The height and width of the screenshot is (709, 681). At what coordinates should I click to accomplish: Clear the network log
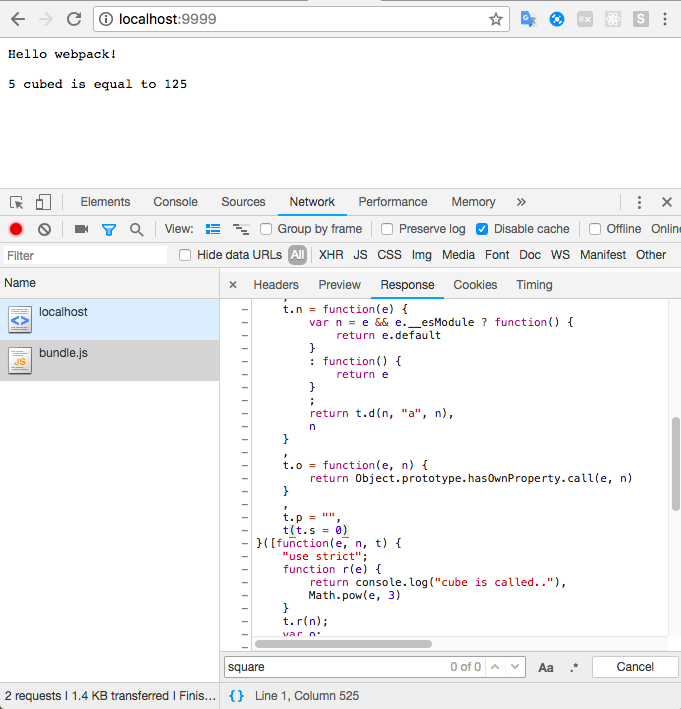coord(44,229)
